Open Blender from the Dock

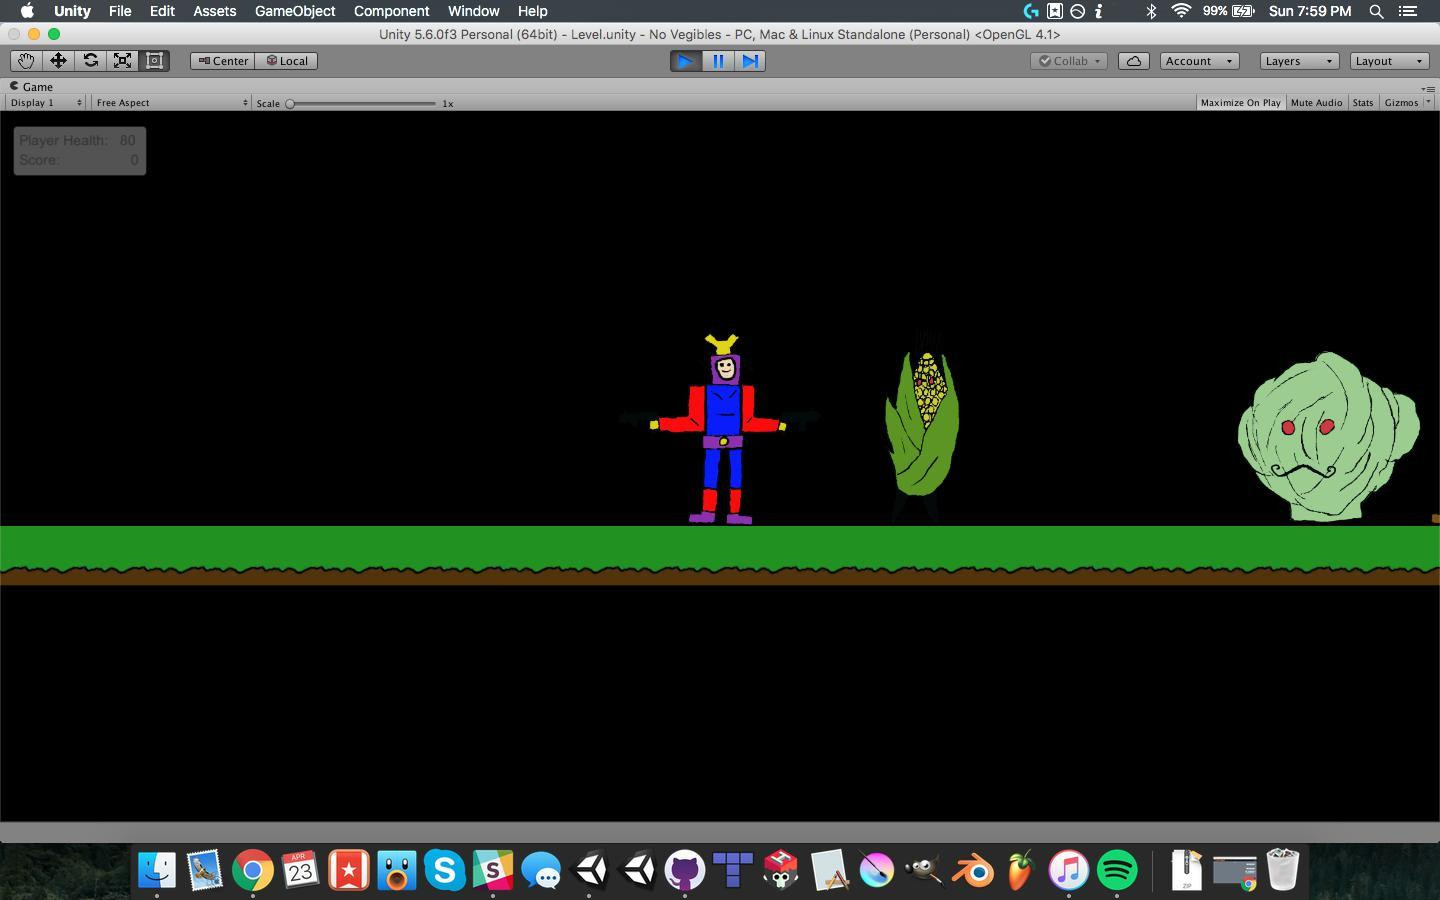click(x=973, y=869)
